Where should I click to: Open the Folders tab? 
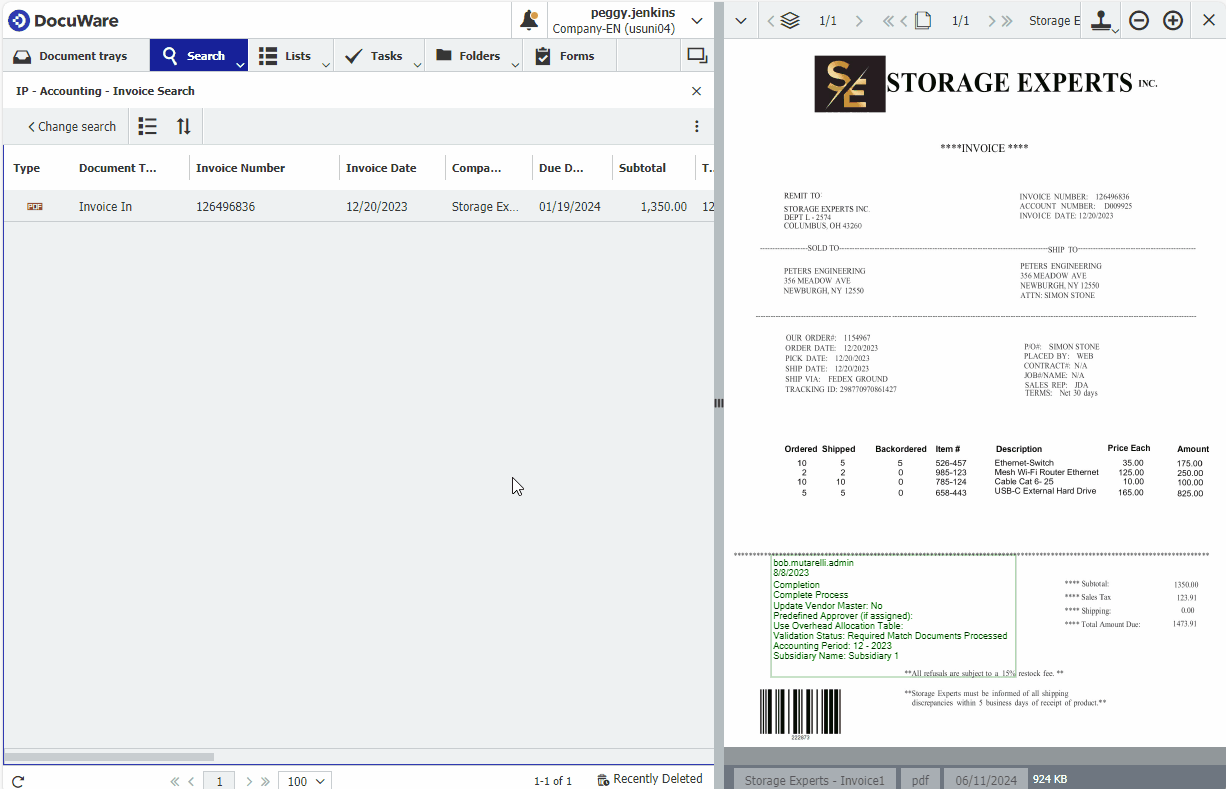468,56
